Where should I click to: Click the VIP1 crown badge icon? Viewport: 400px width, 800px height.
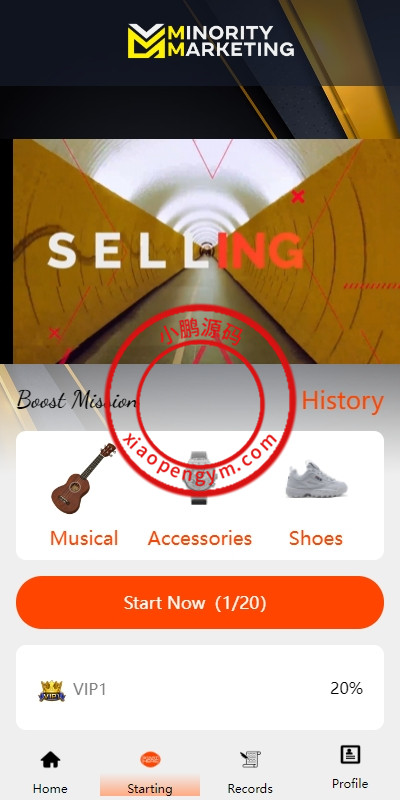52,691
